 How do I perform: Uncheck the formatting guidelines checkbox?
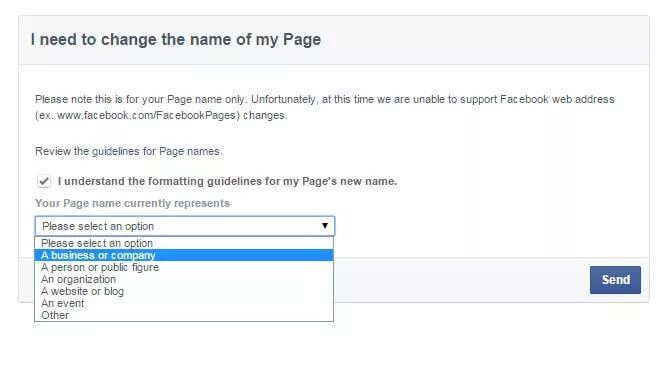click(44, 181)
